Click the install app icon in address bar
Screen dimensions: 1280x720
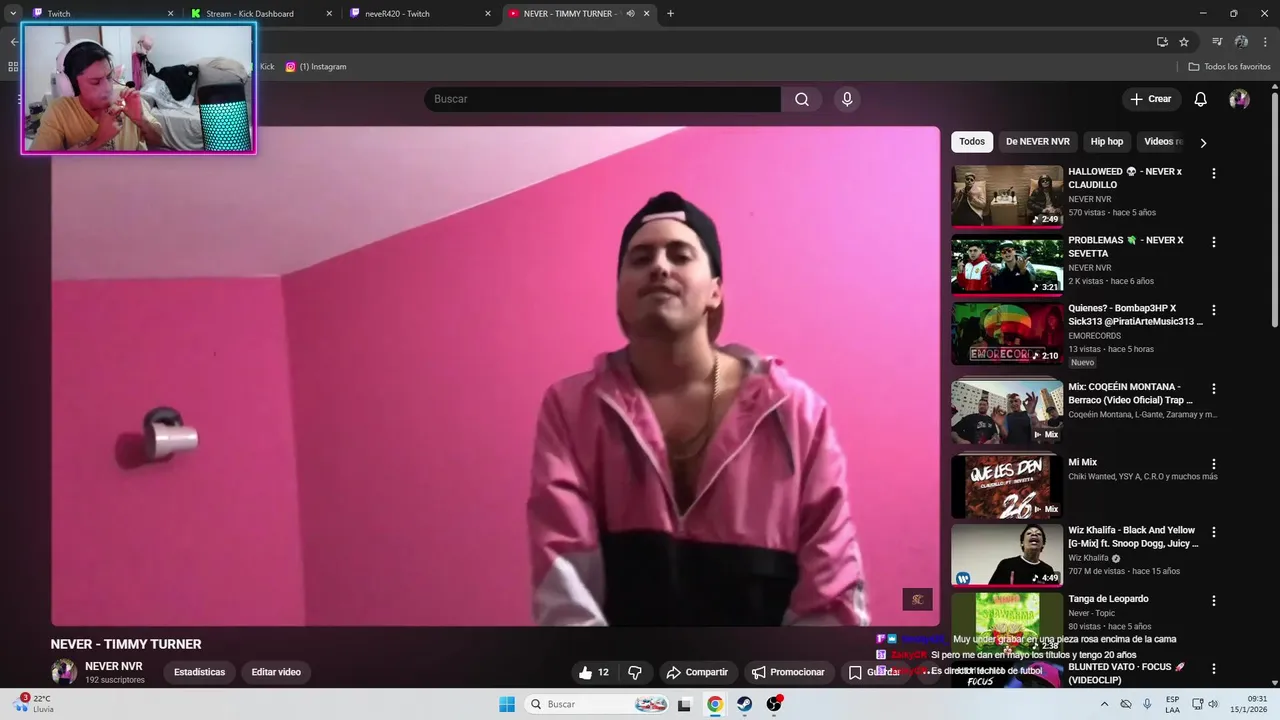point(1162,41)
